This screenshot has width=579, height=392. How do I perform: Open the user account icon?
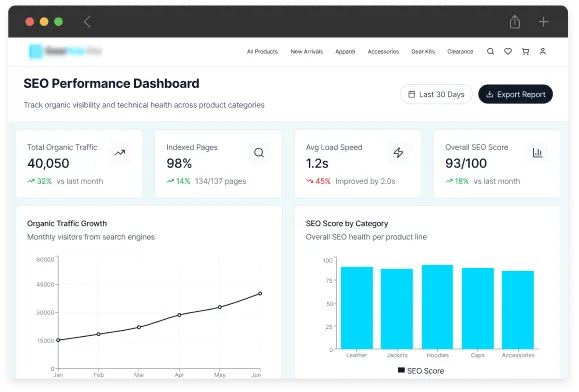click(543, 51)
